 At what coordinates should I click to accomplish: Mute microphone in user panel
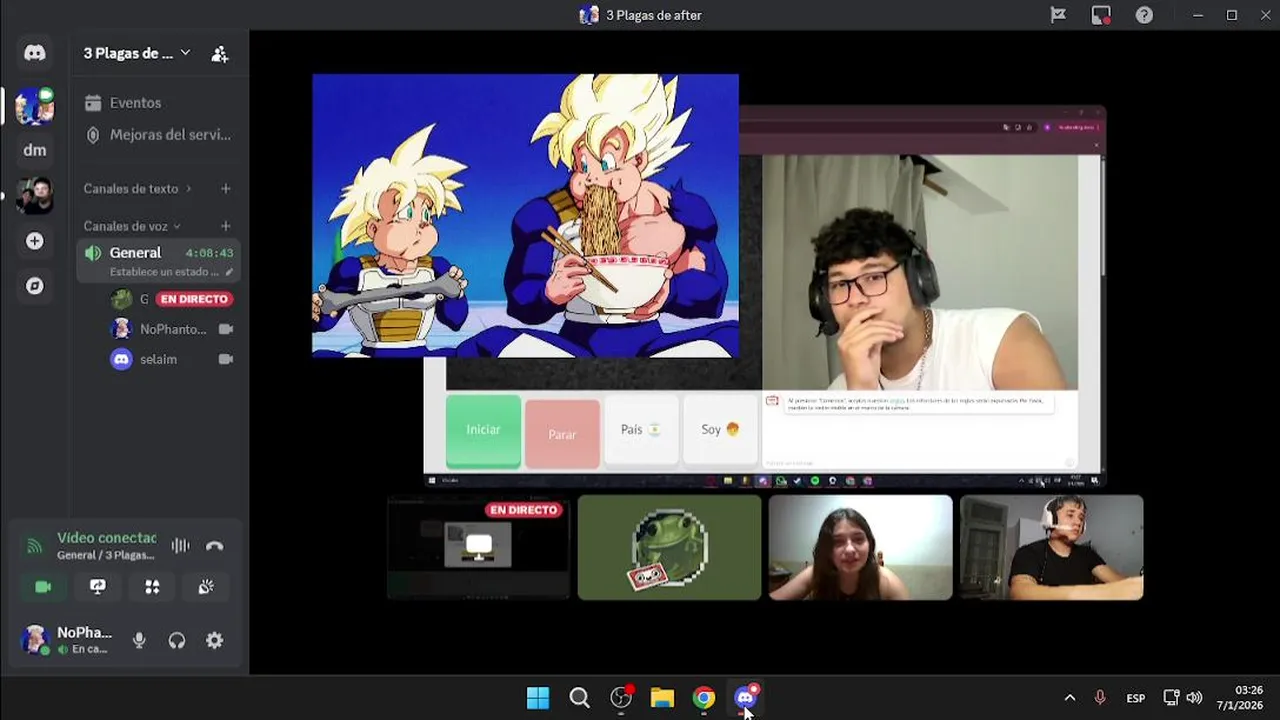pyautogui.click(x=139, y=641)
